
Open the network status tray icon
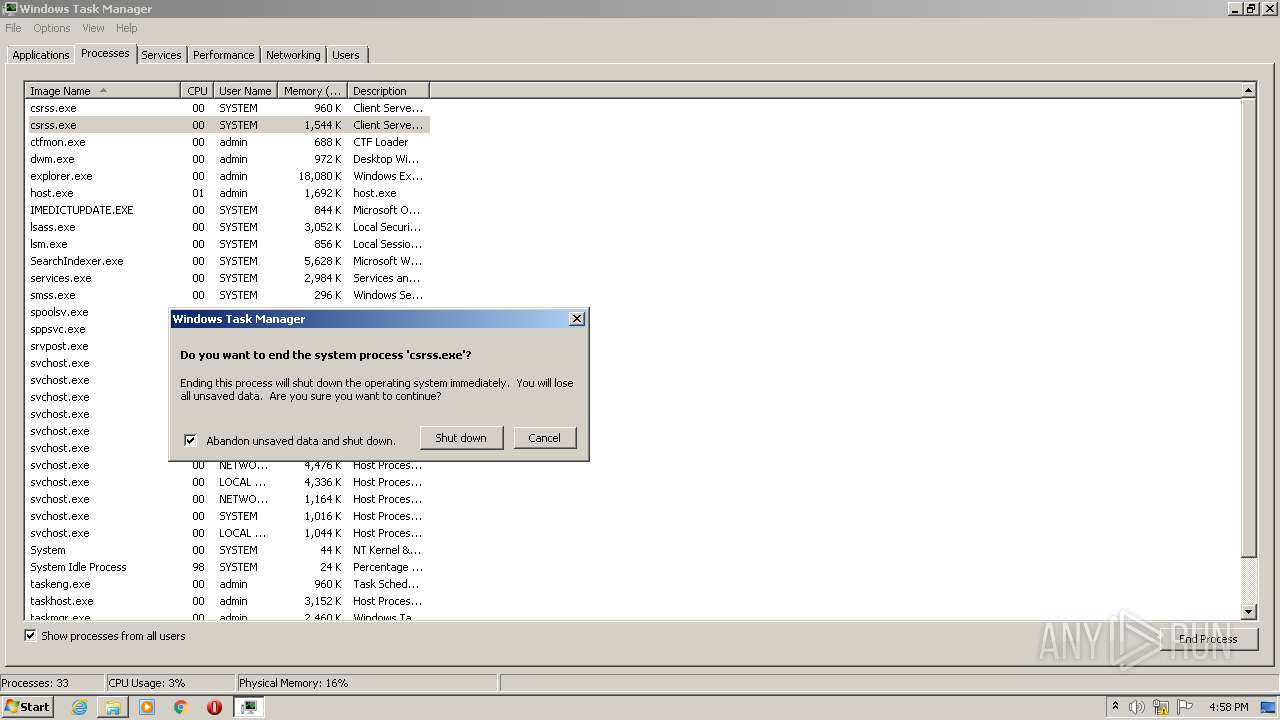pos(1161,707)
